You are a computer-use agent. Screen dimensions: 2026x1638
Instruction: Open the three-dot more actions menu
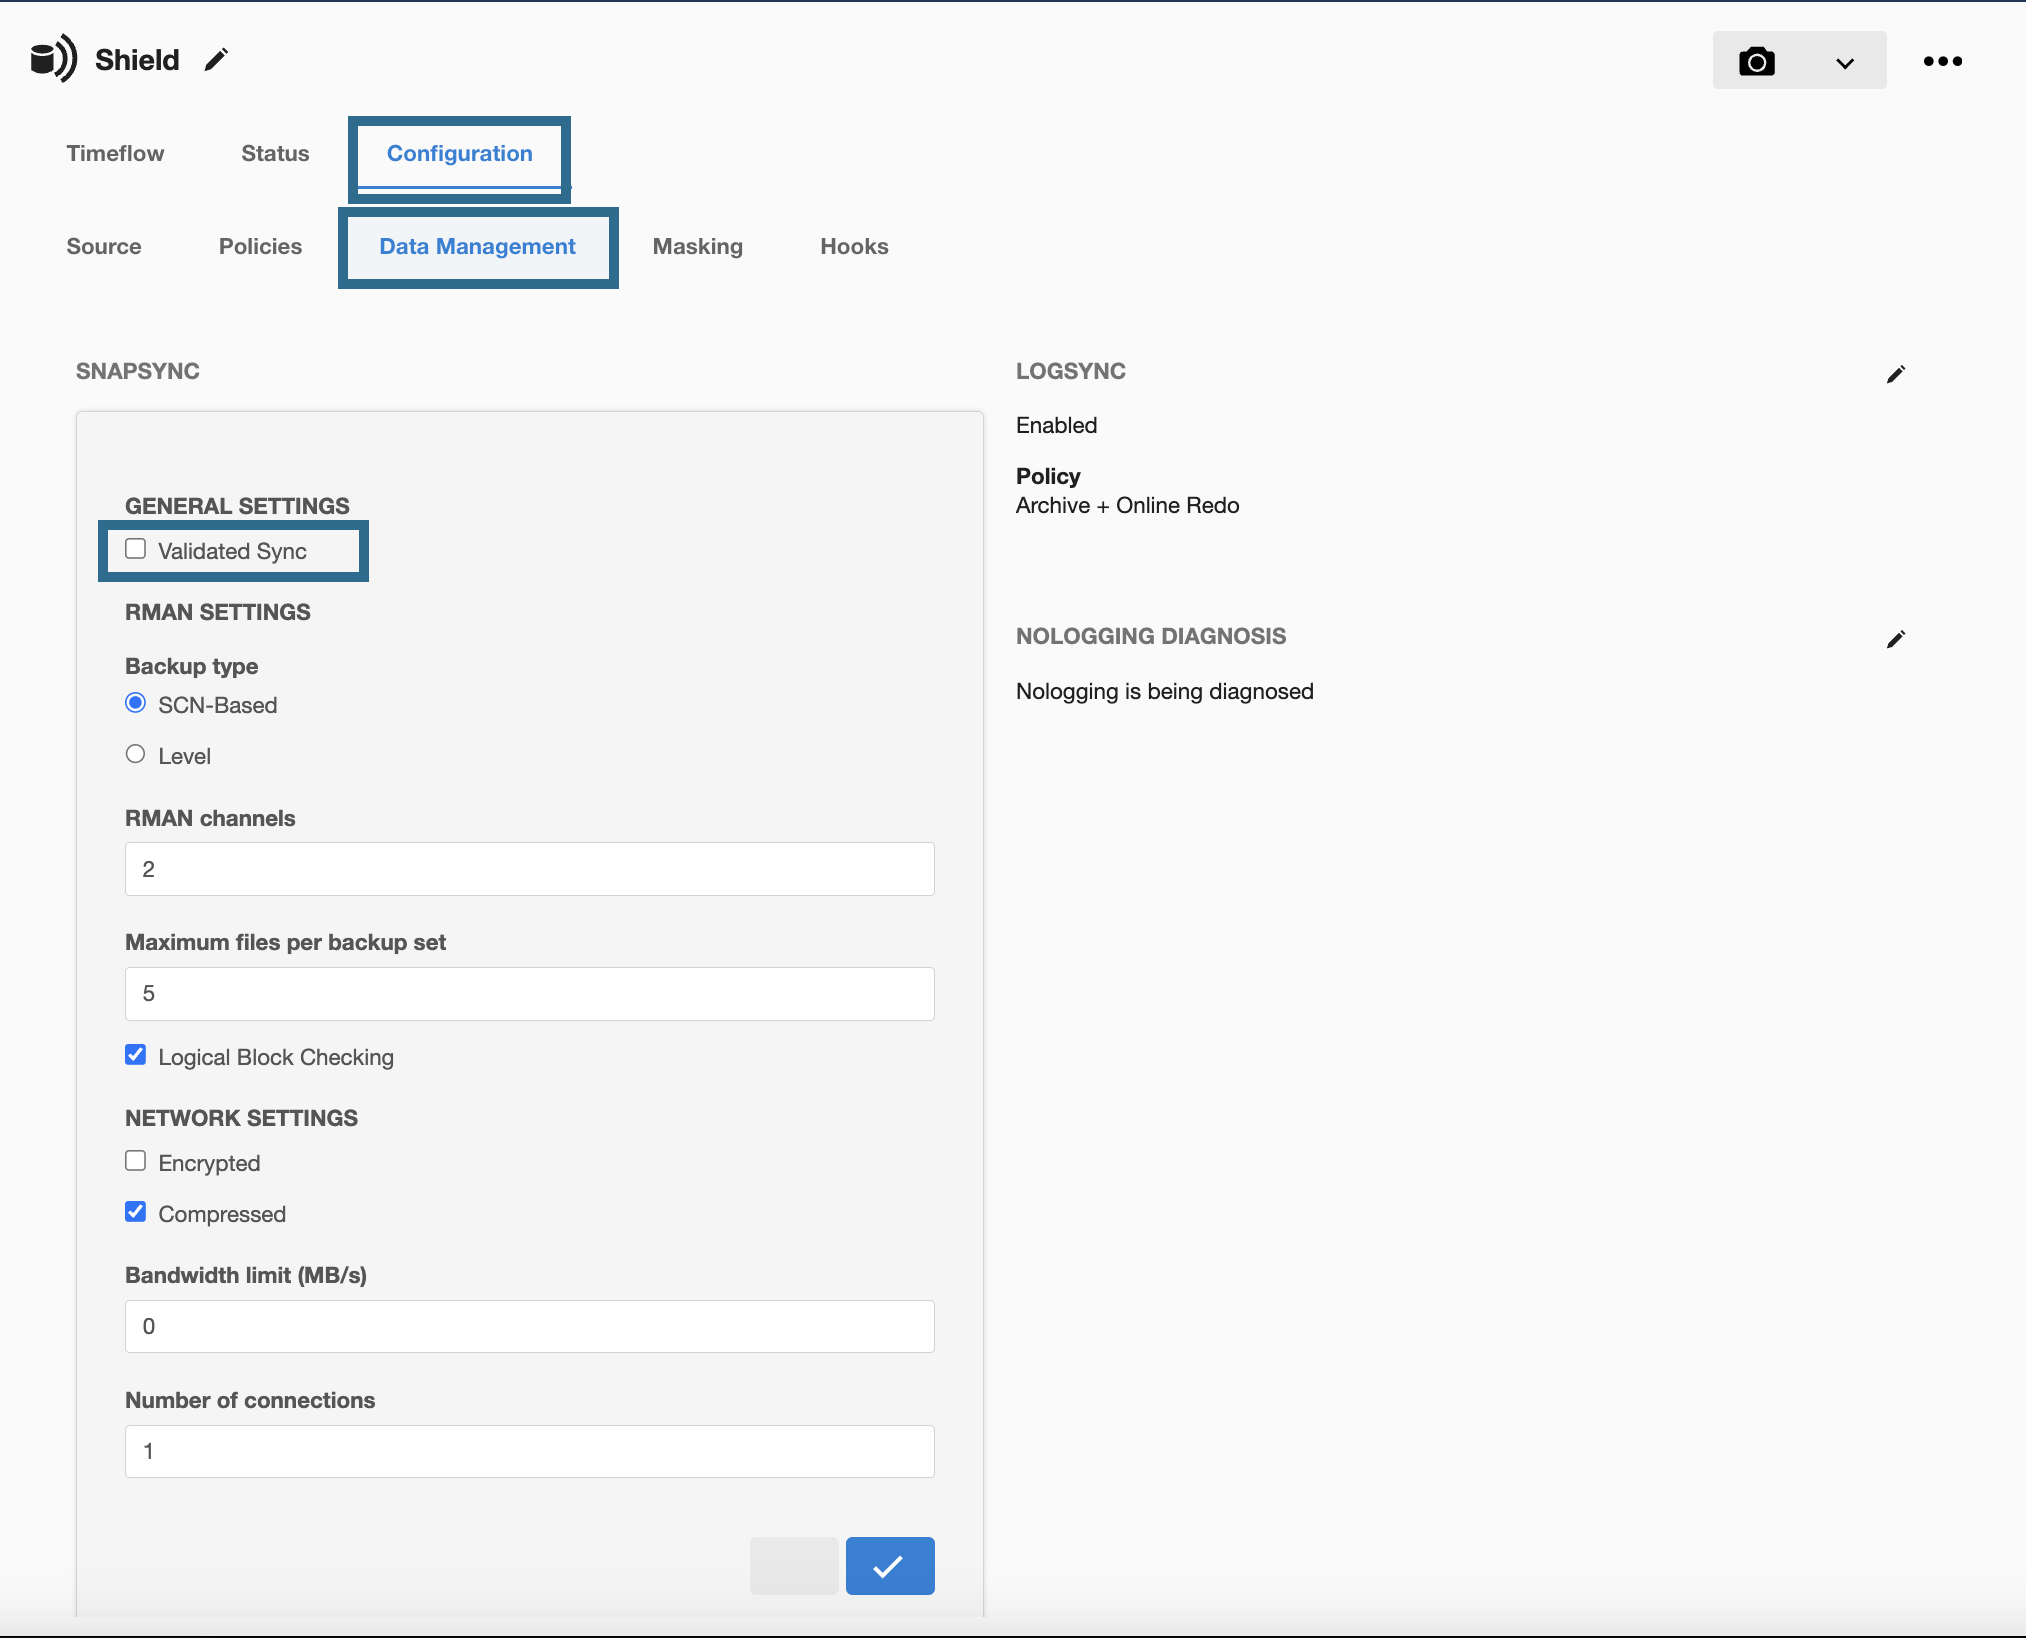click(1942, 62)
